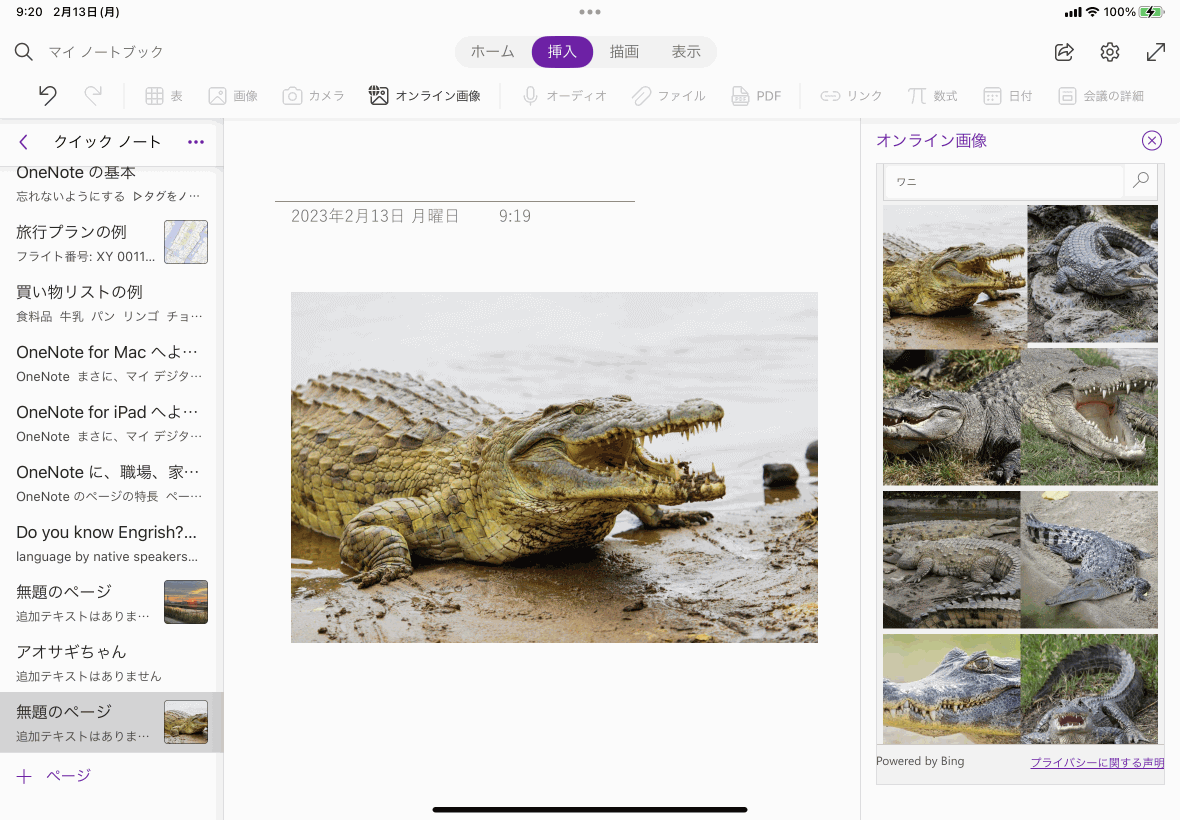
Task: Switch to the 描画 tab
Action: [x=624, y=52]
